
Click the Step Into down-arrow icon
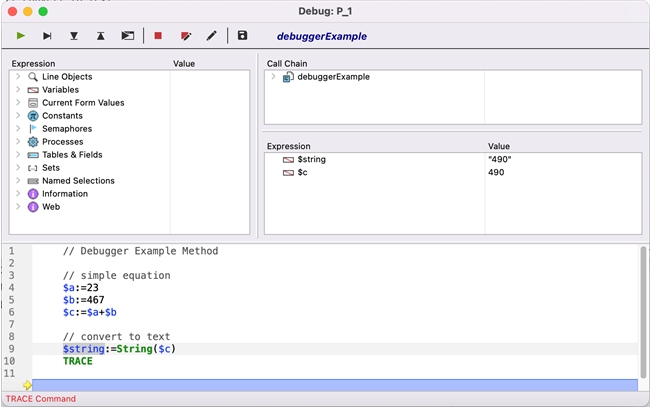tap(74, 36)
